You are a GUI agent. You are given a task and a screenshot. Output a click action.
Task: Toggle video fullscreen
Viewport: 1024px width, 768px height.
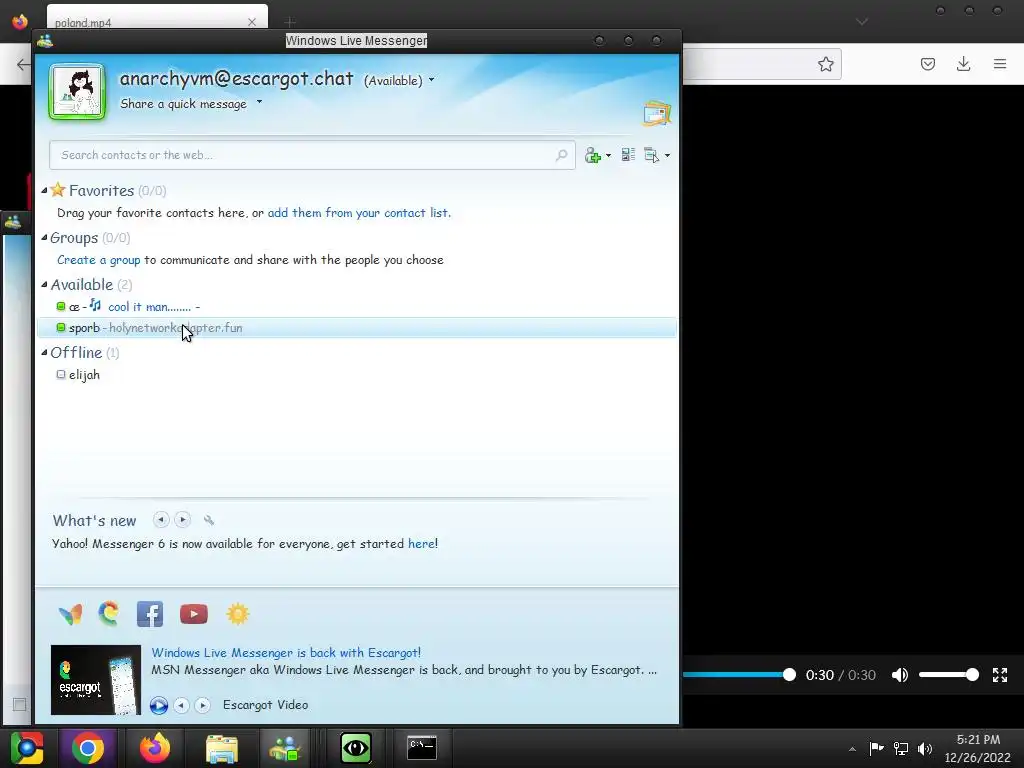pyautogui.click(x=1000, y=675)
